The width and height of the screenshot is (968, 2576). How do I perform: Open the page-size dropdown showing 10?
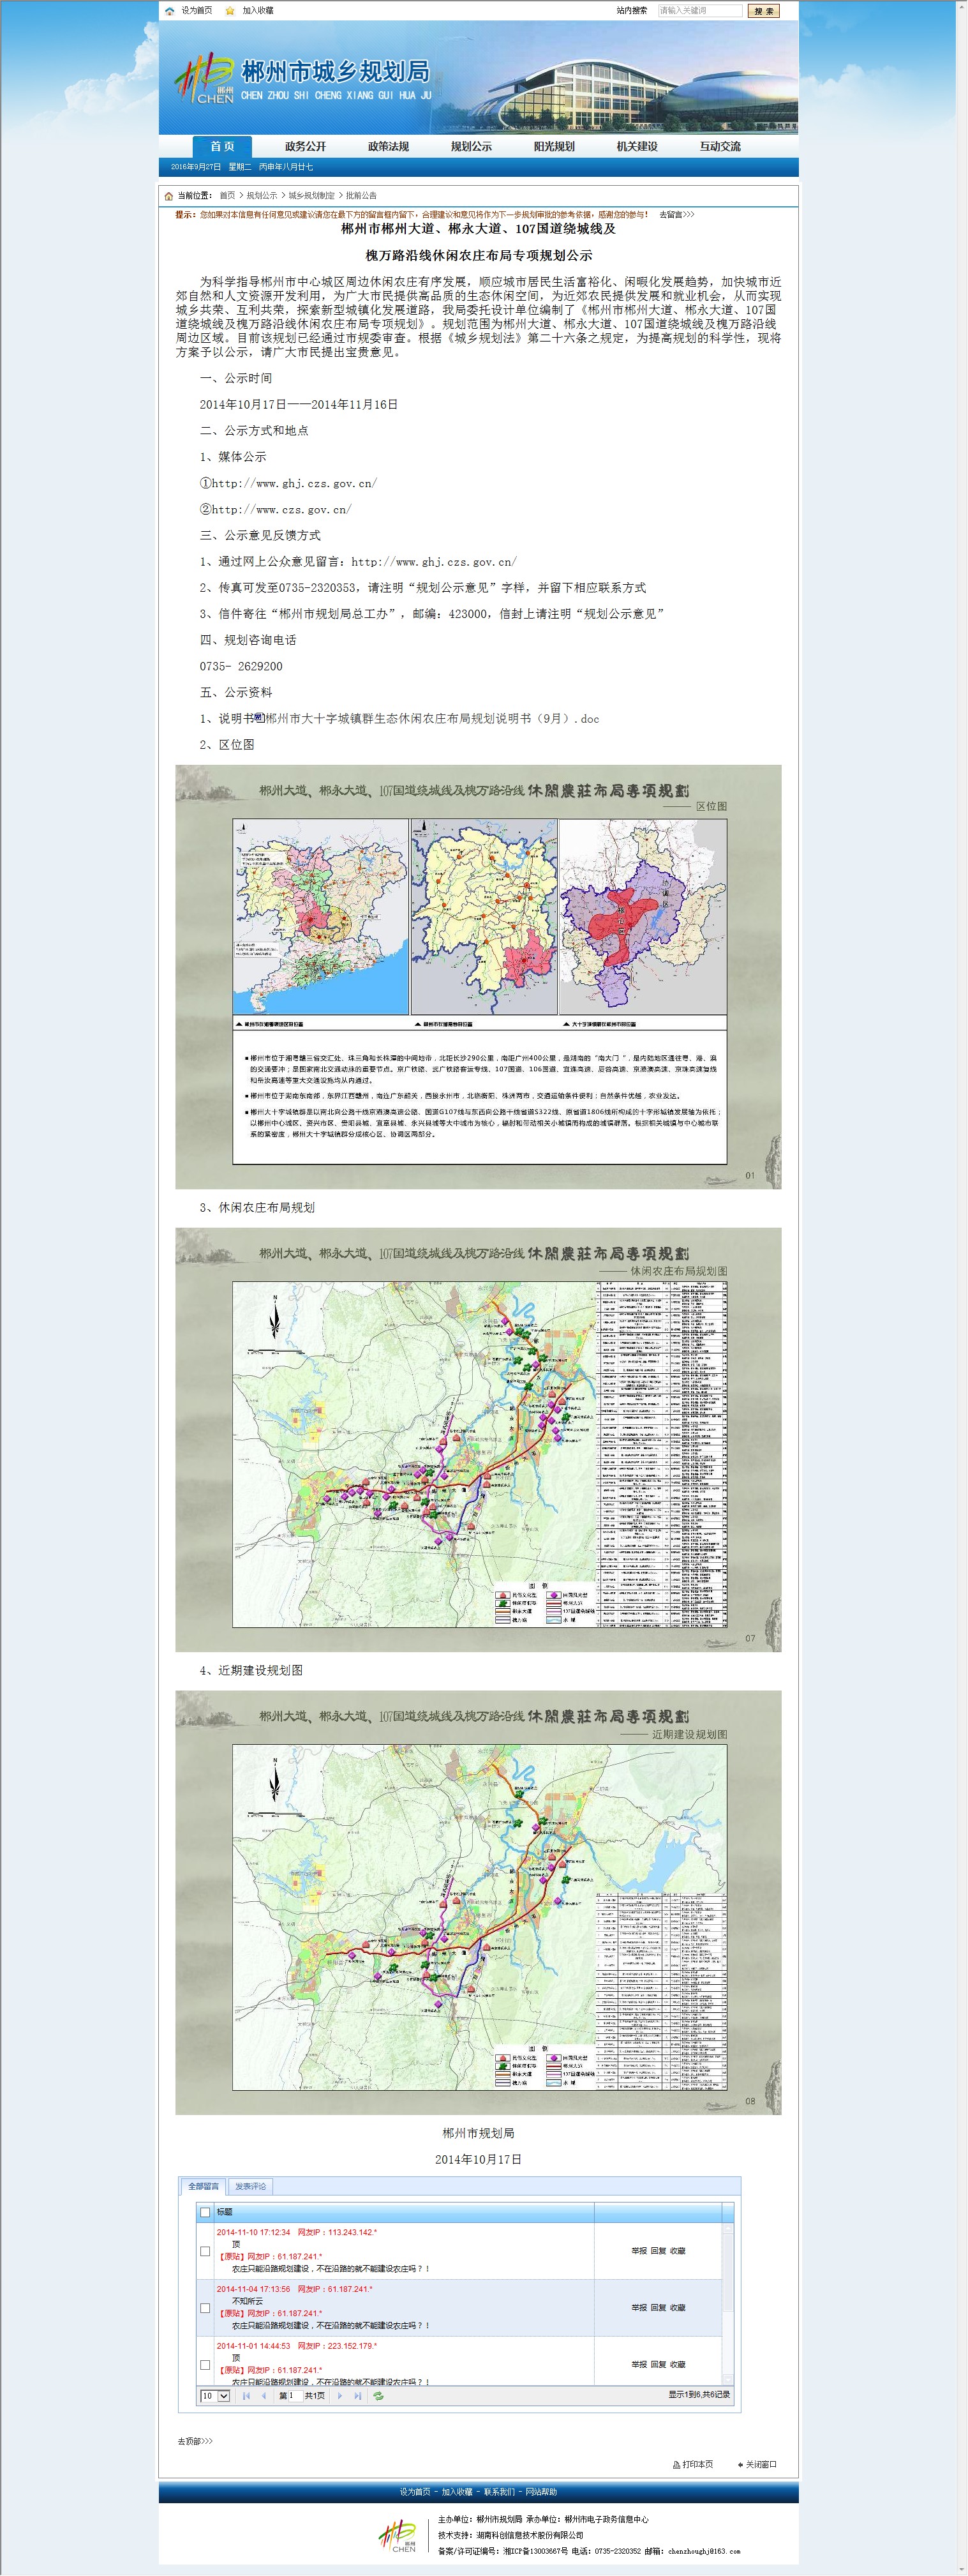(x=215, y=2396)
